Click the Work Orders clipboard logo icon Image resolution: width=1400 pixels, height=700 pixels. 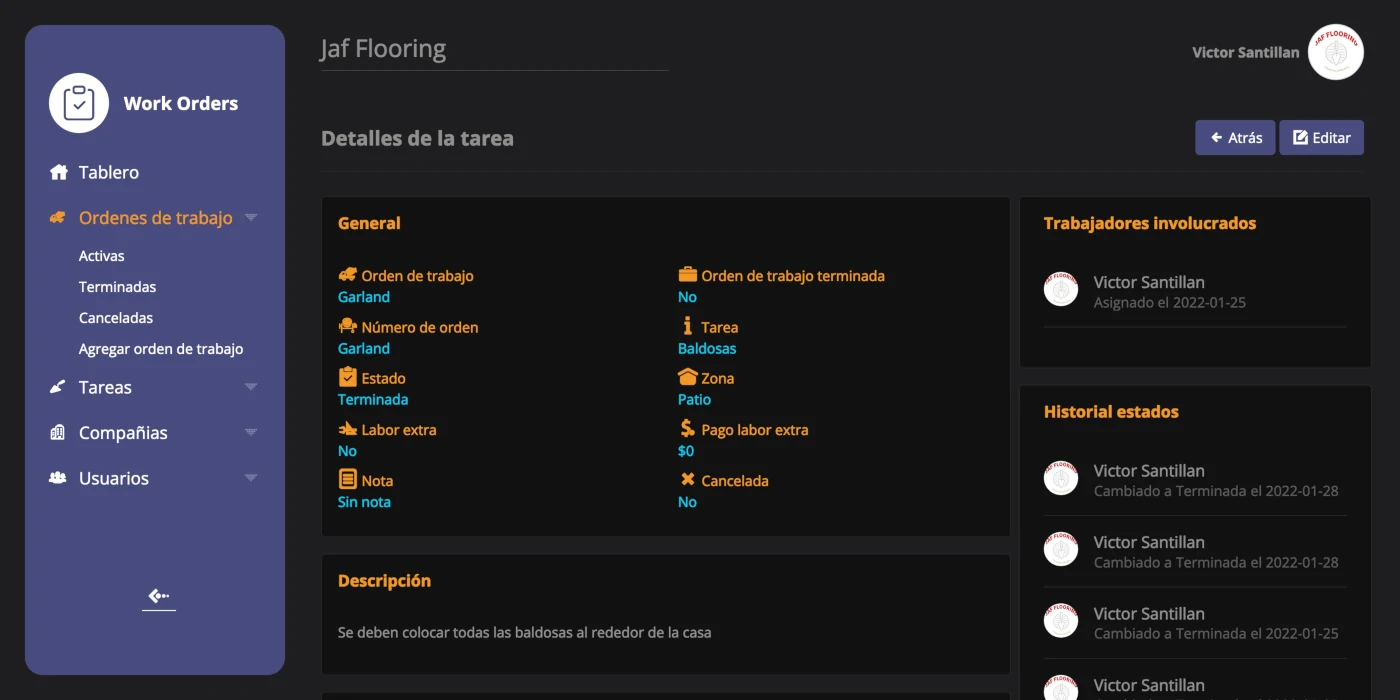[x=79, y=102]
